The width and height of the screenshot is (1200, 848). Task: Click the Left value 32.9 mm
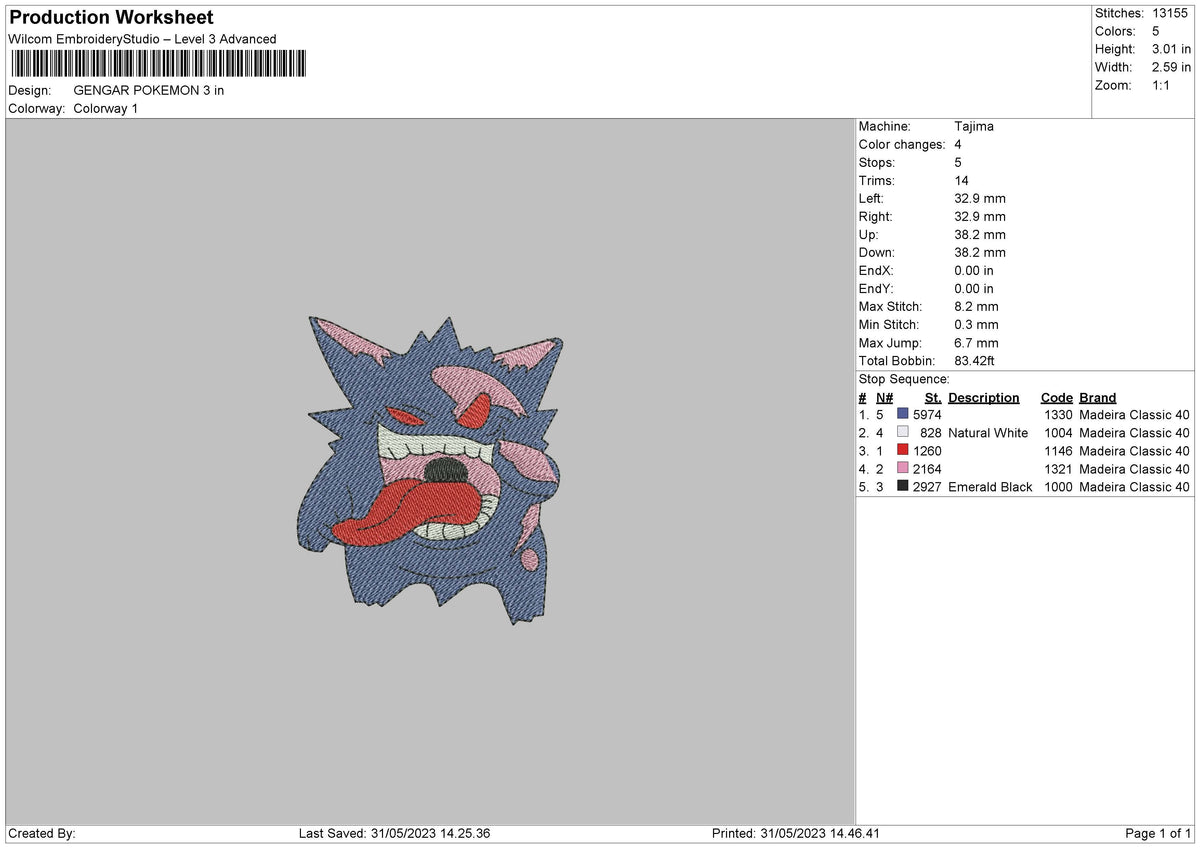[x=980, y=198]
